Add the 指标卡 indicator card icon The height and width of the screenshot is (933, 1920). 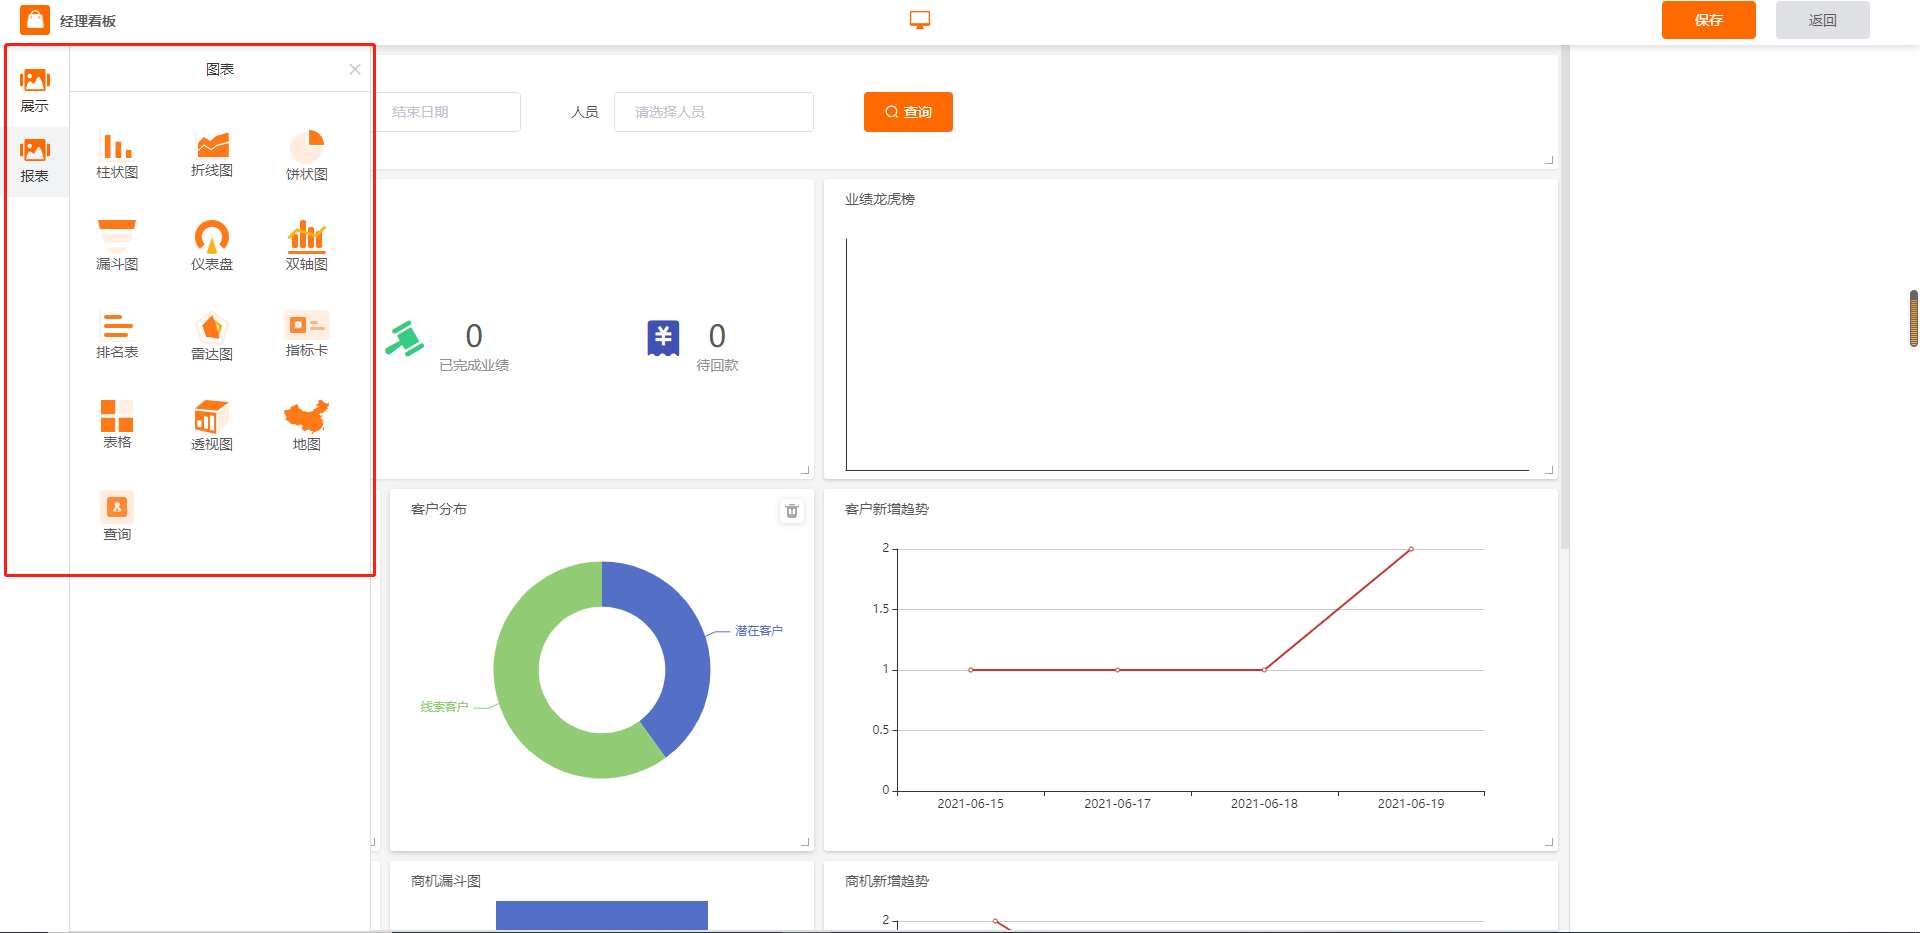point(307,325)
